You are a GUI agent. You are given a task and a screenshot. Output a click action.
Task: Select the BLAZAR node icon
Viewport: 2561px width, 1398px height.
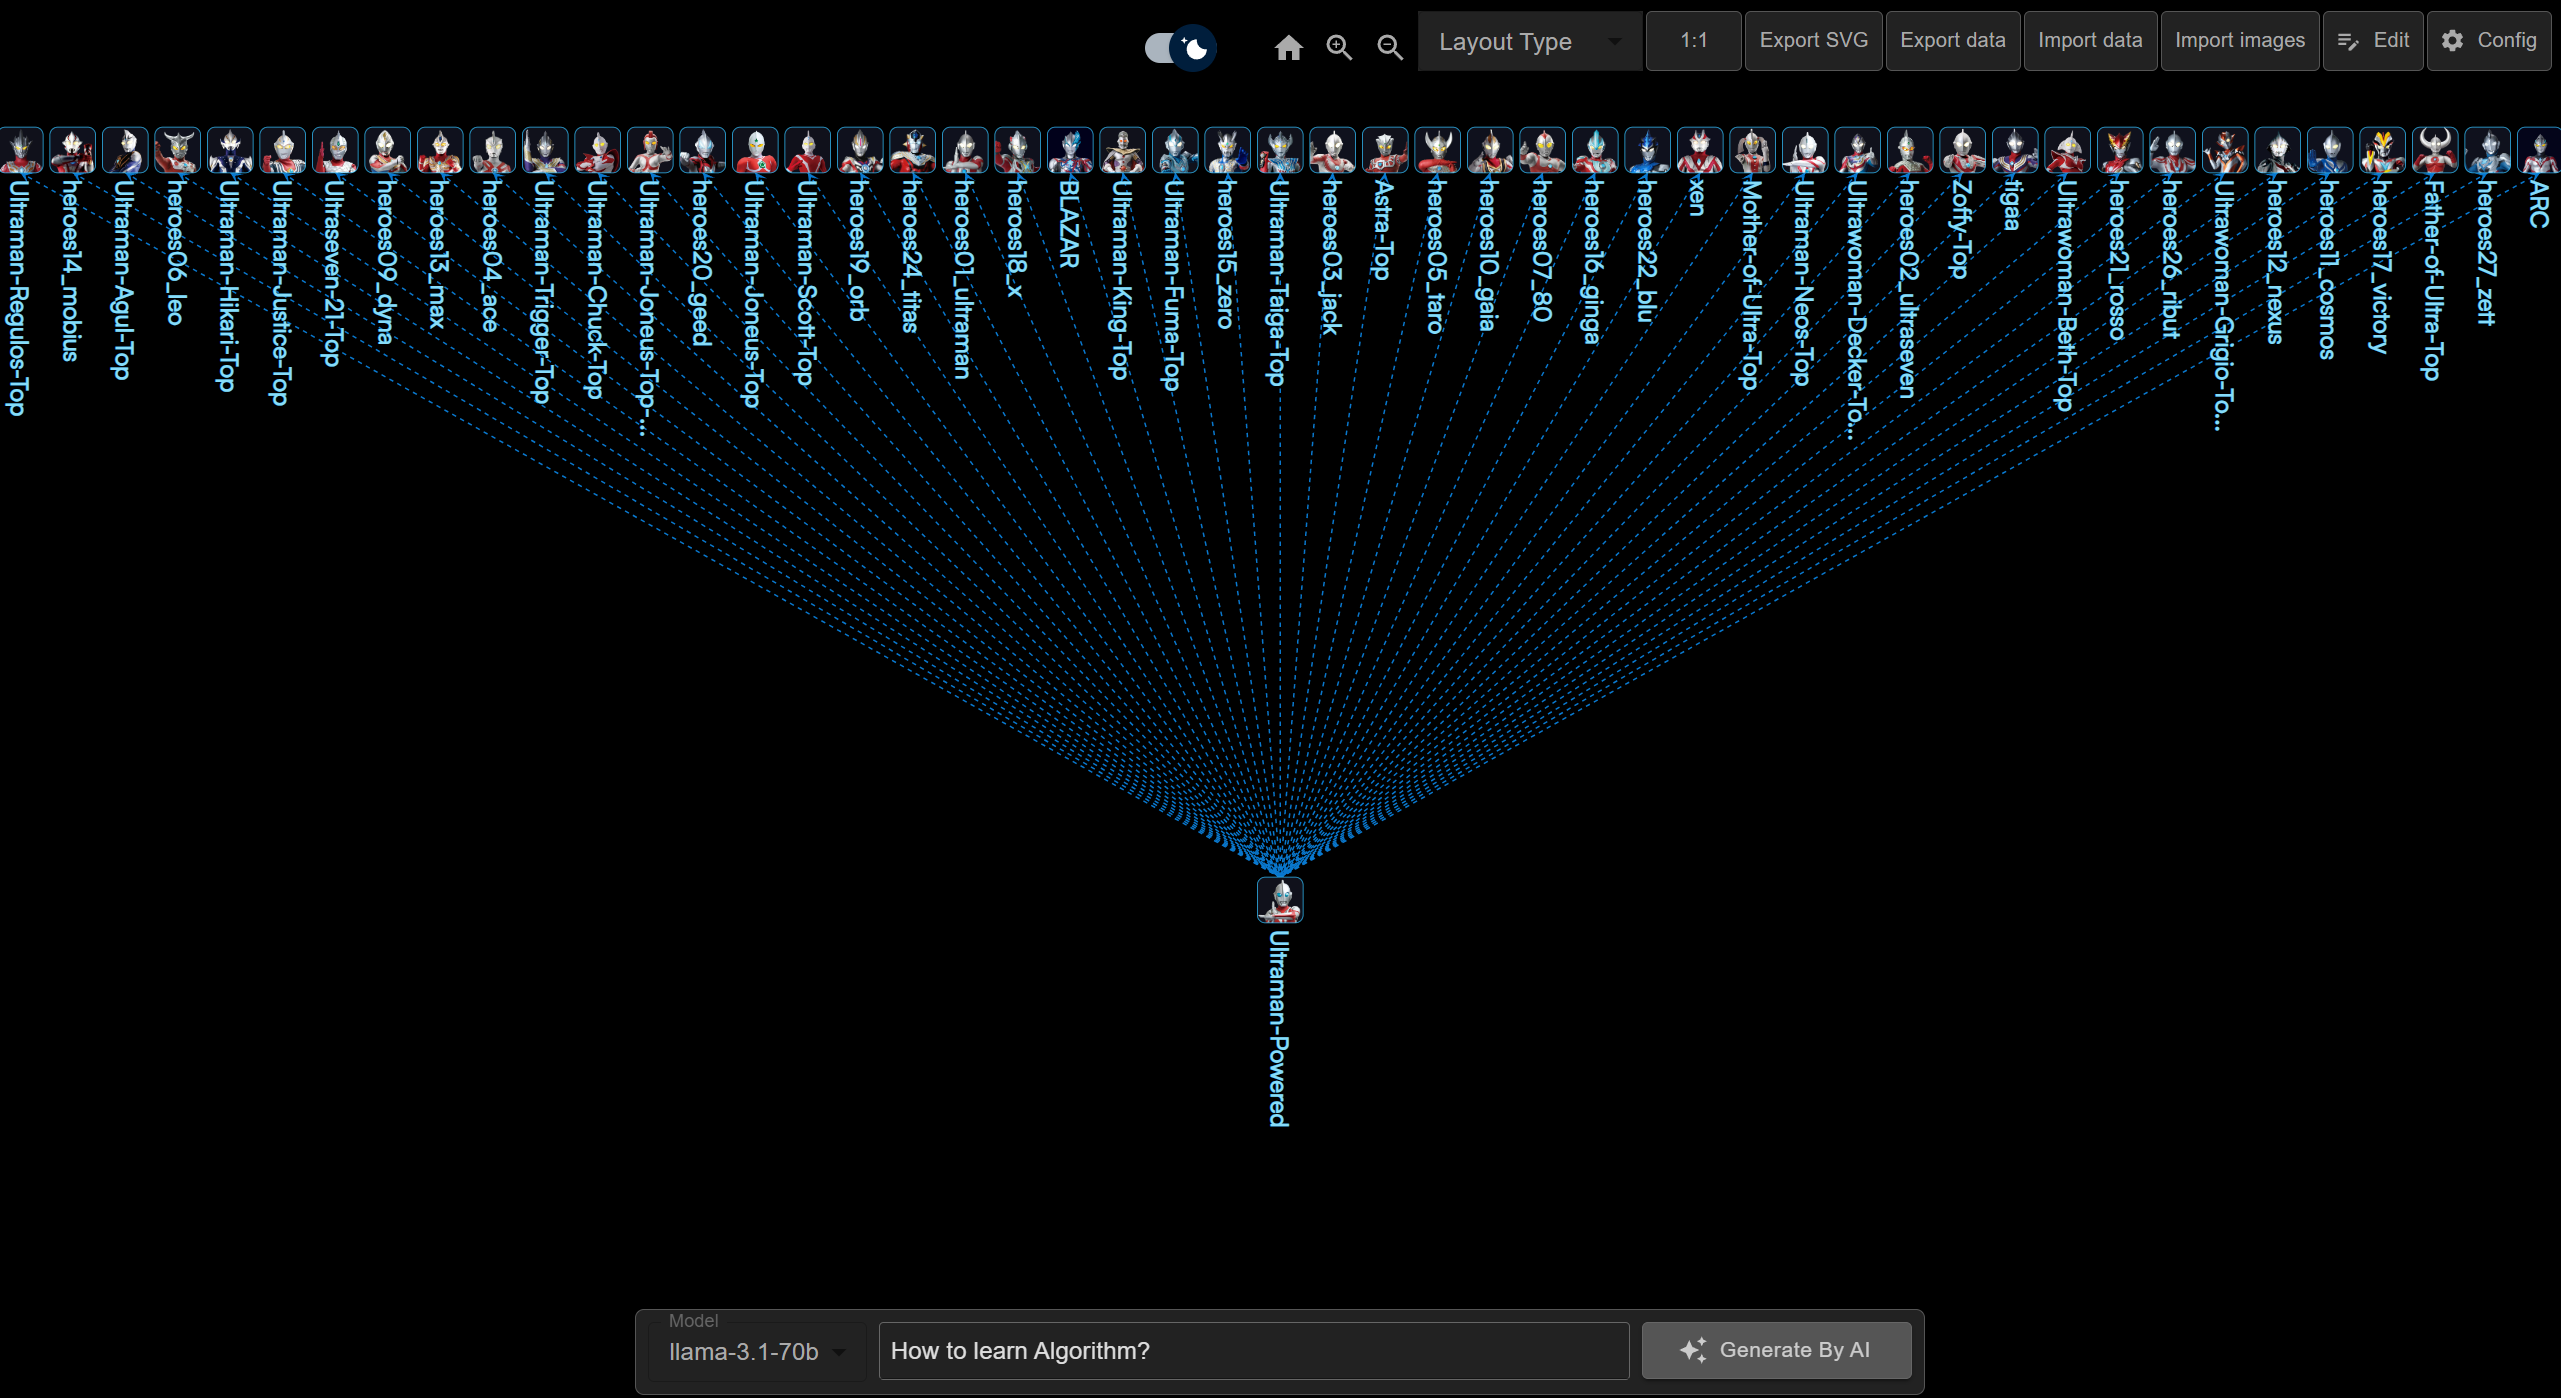point(1070,150)
